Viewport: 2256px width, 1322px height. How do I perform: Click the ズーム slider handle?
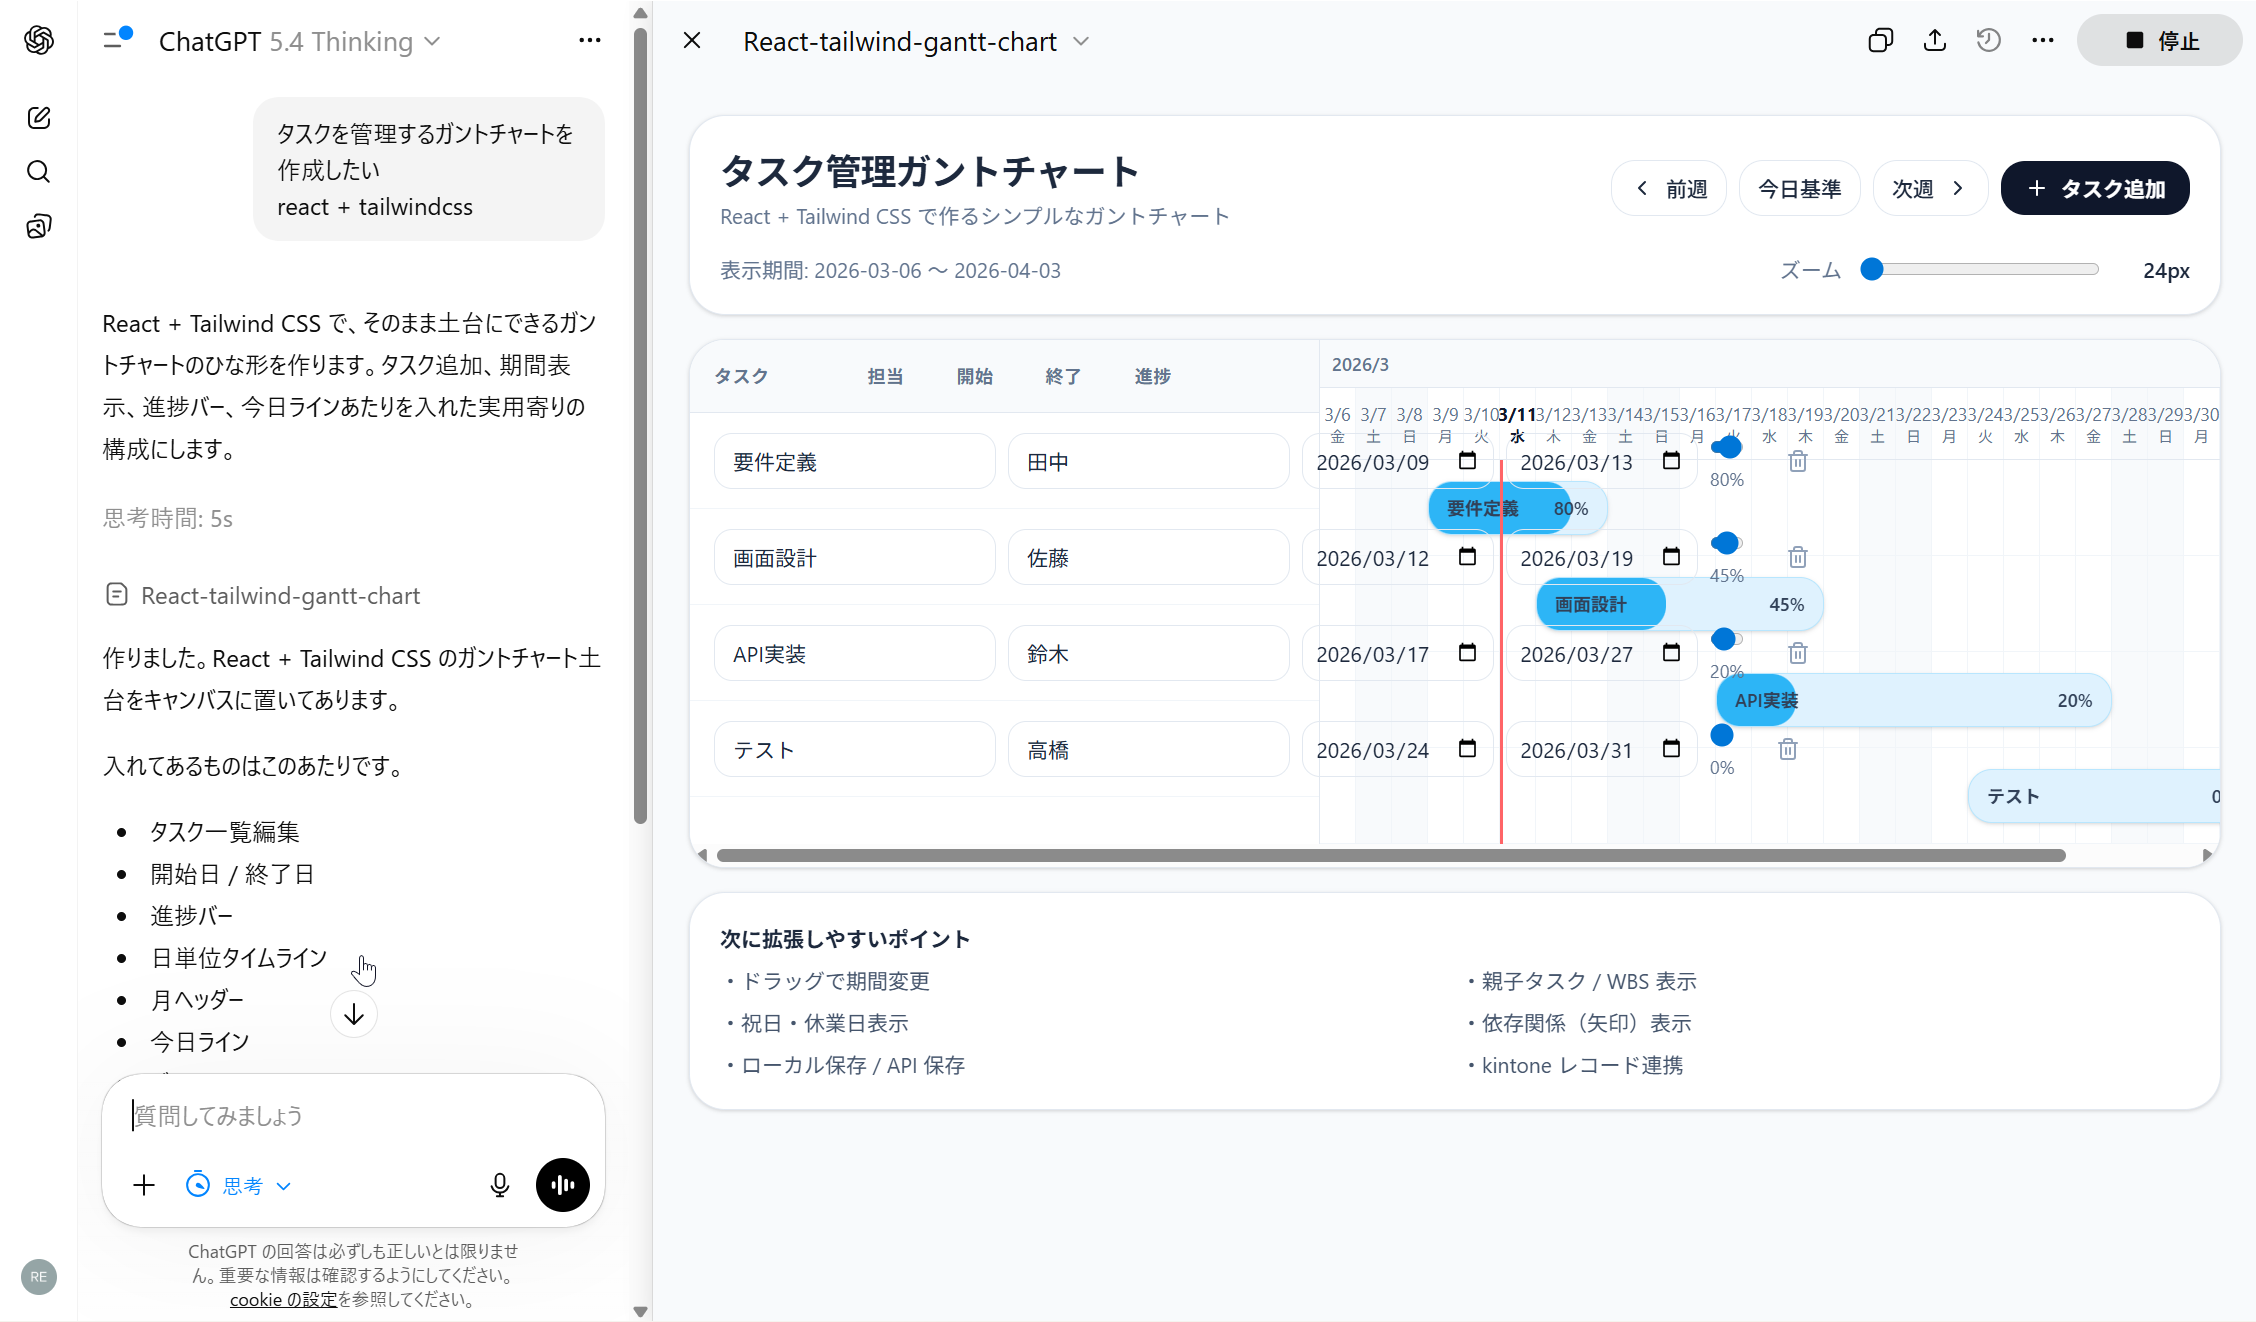point(1872,270)
